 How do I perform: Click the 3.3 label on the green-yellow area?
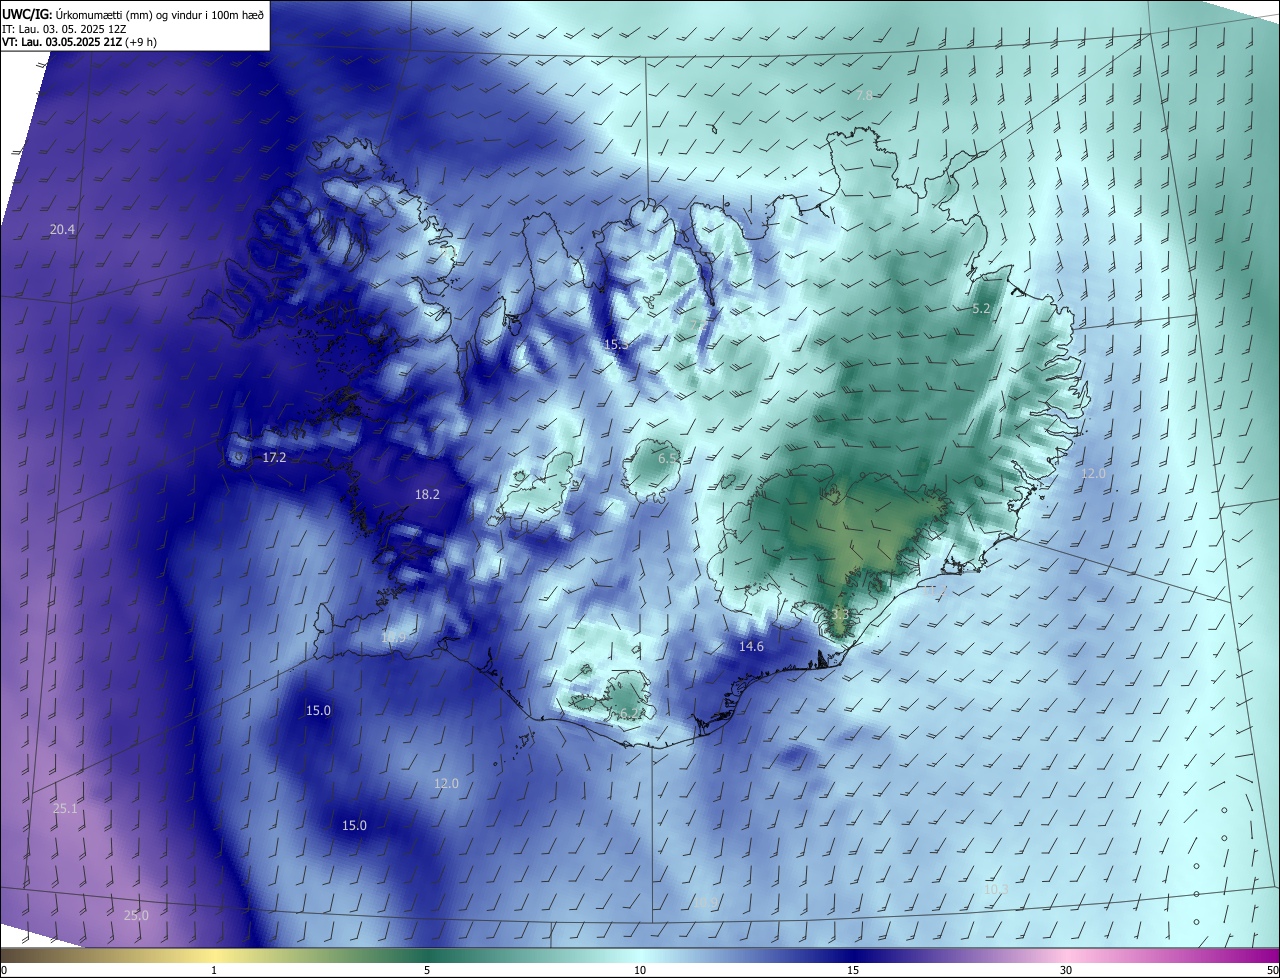click(x=840, y=613)
